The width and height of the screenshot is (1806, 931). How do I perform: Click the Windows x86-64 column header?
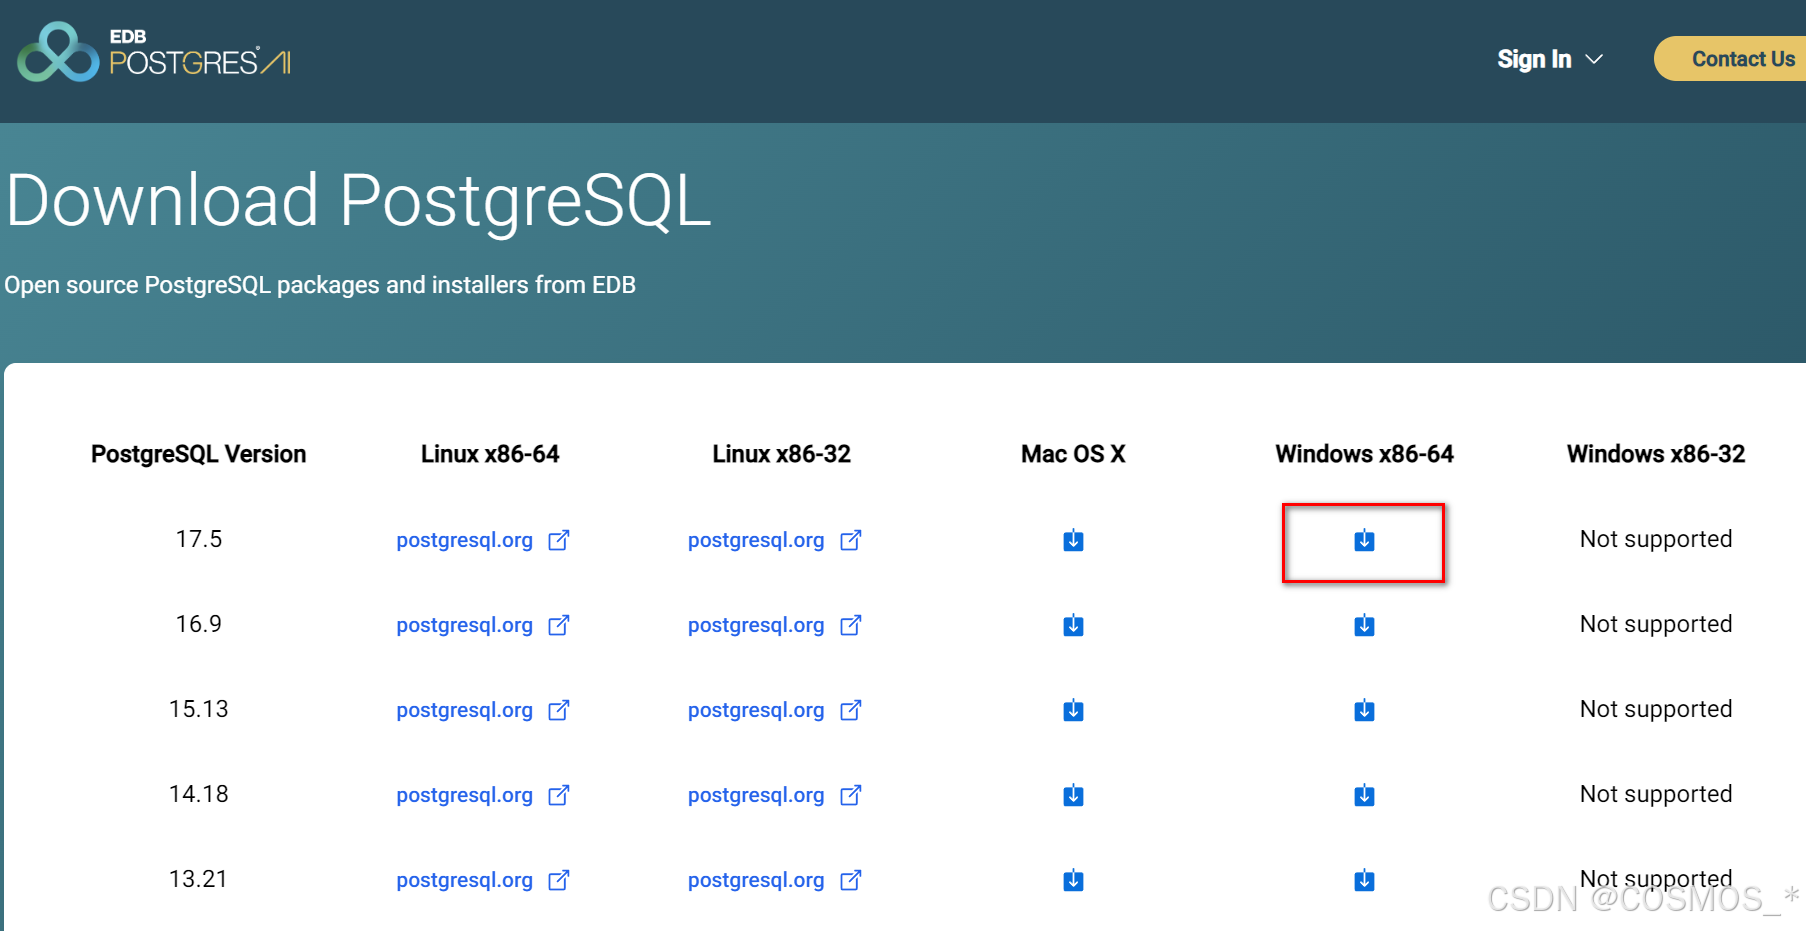[1364, 454]
